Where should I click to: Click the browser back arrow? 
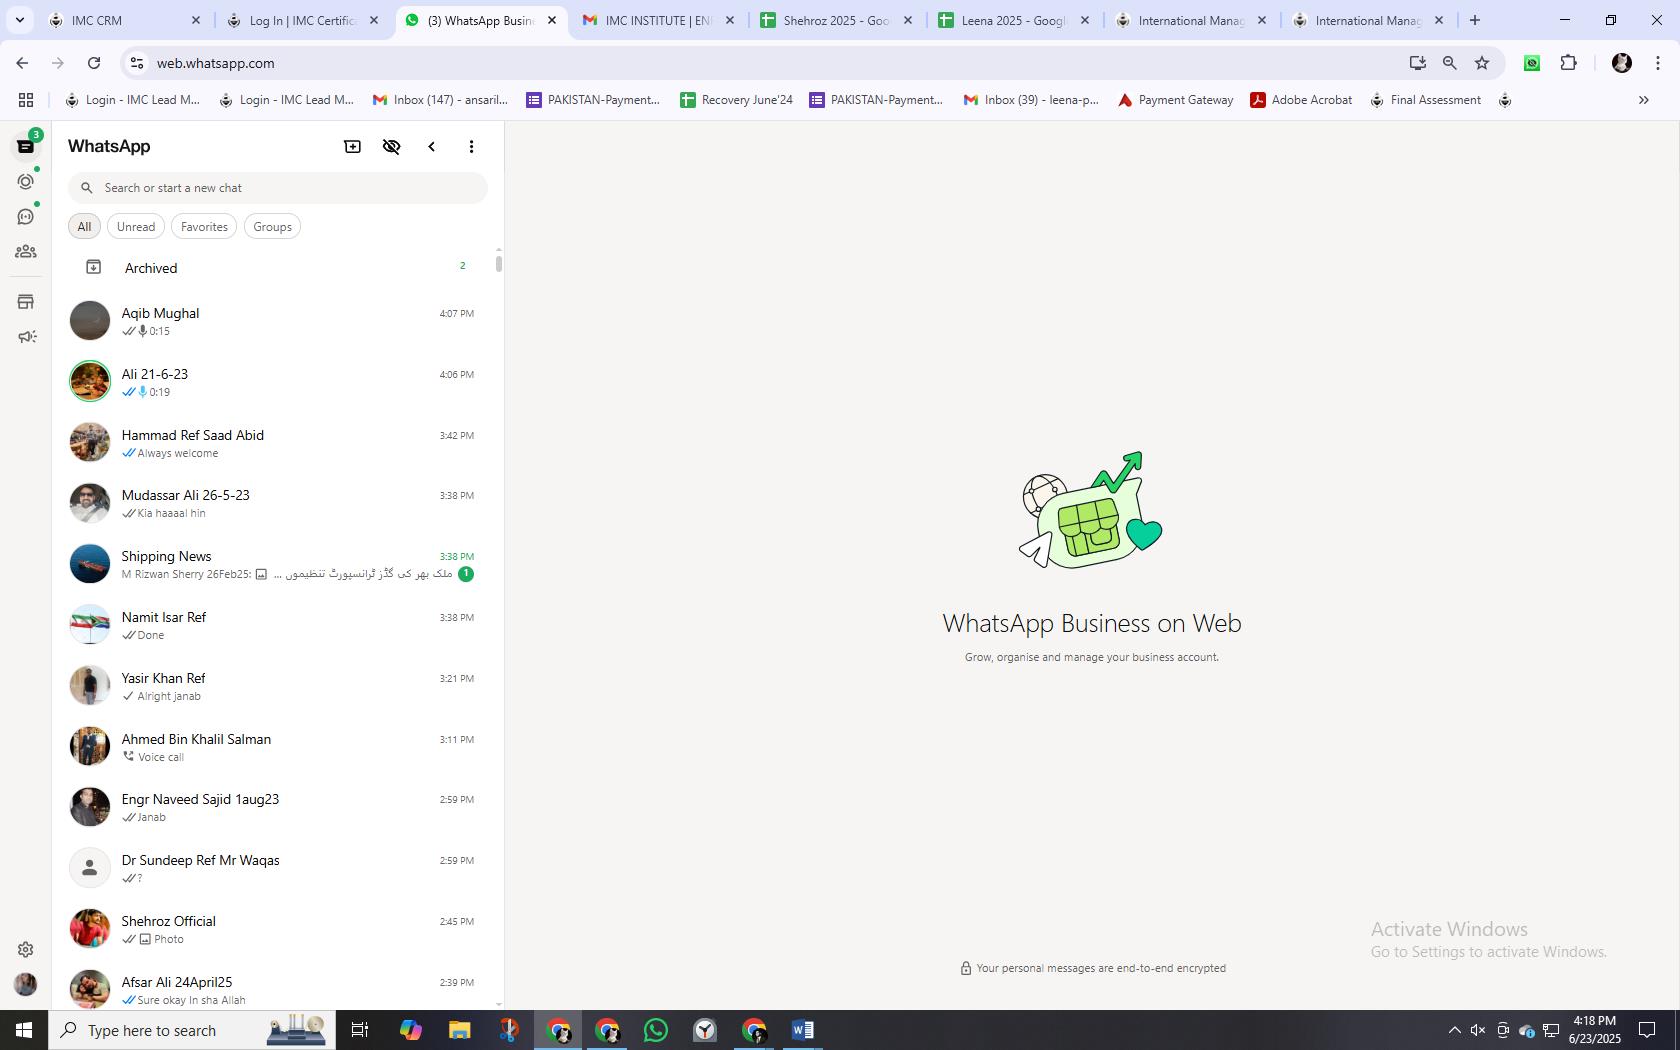tap(22, 63)
